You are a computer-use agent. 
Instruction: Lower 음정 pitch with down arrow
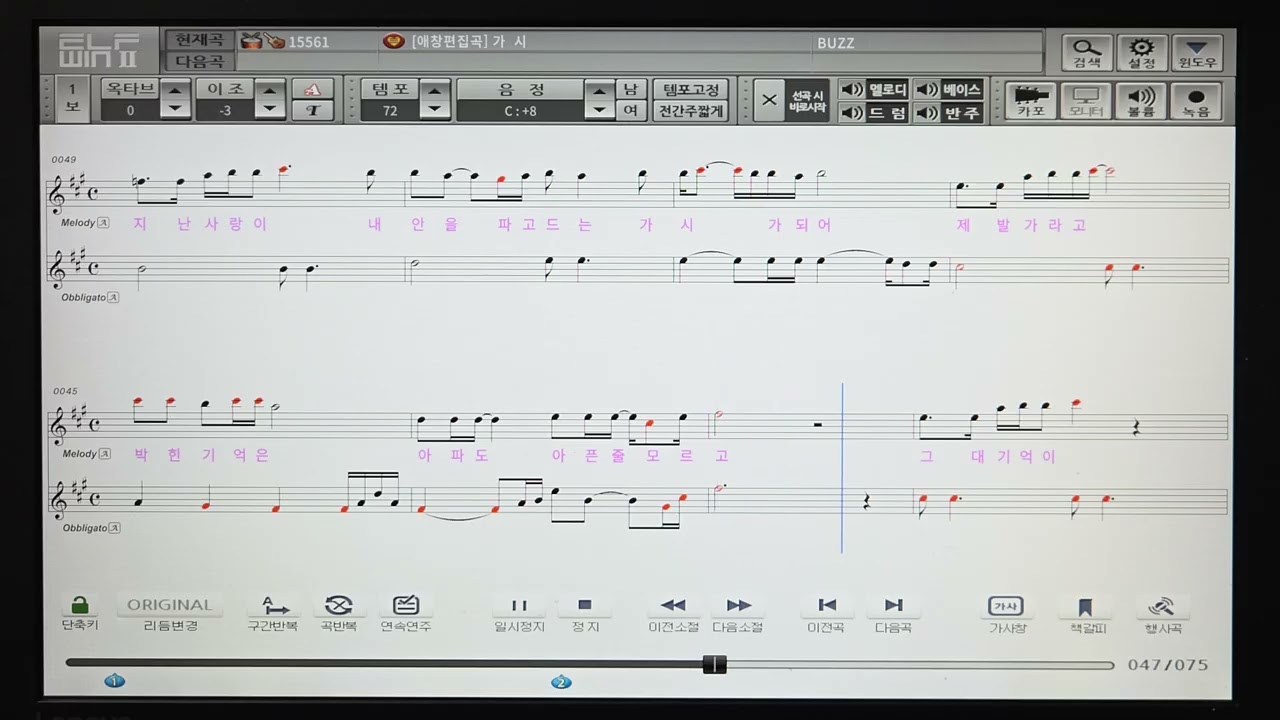point(598,110)
